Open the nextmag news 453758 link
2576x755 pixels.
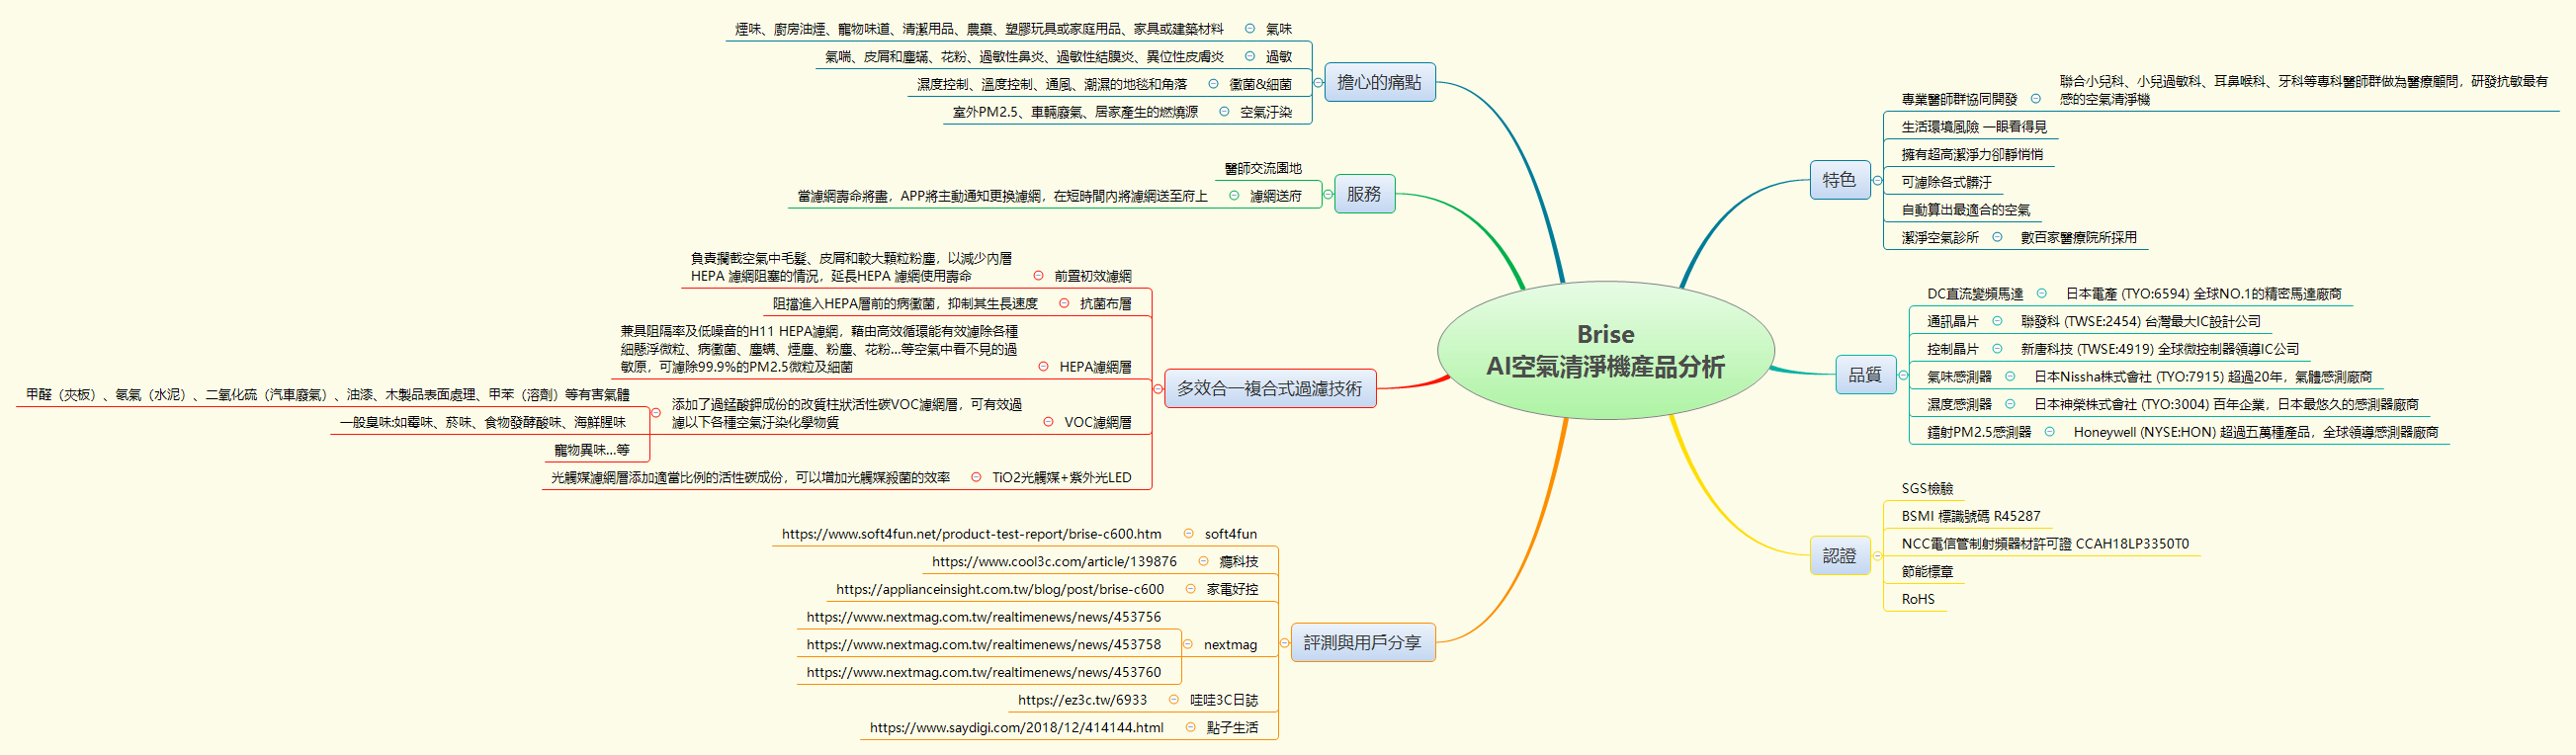984,645
